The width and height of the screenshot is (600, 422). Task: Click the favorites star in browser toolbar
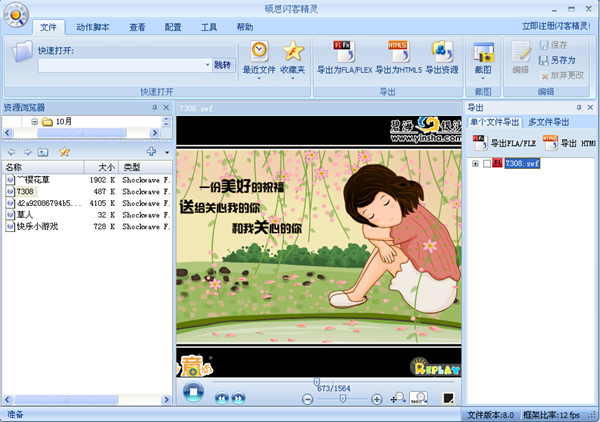coord(64,152)
